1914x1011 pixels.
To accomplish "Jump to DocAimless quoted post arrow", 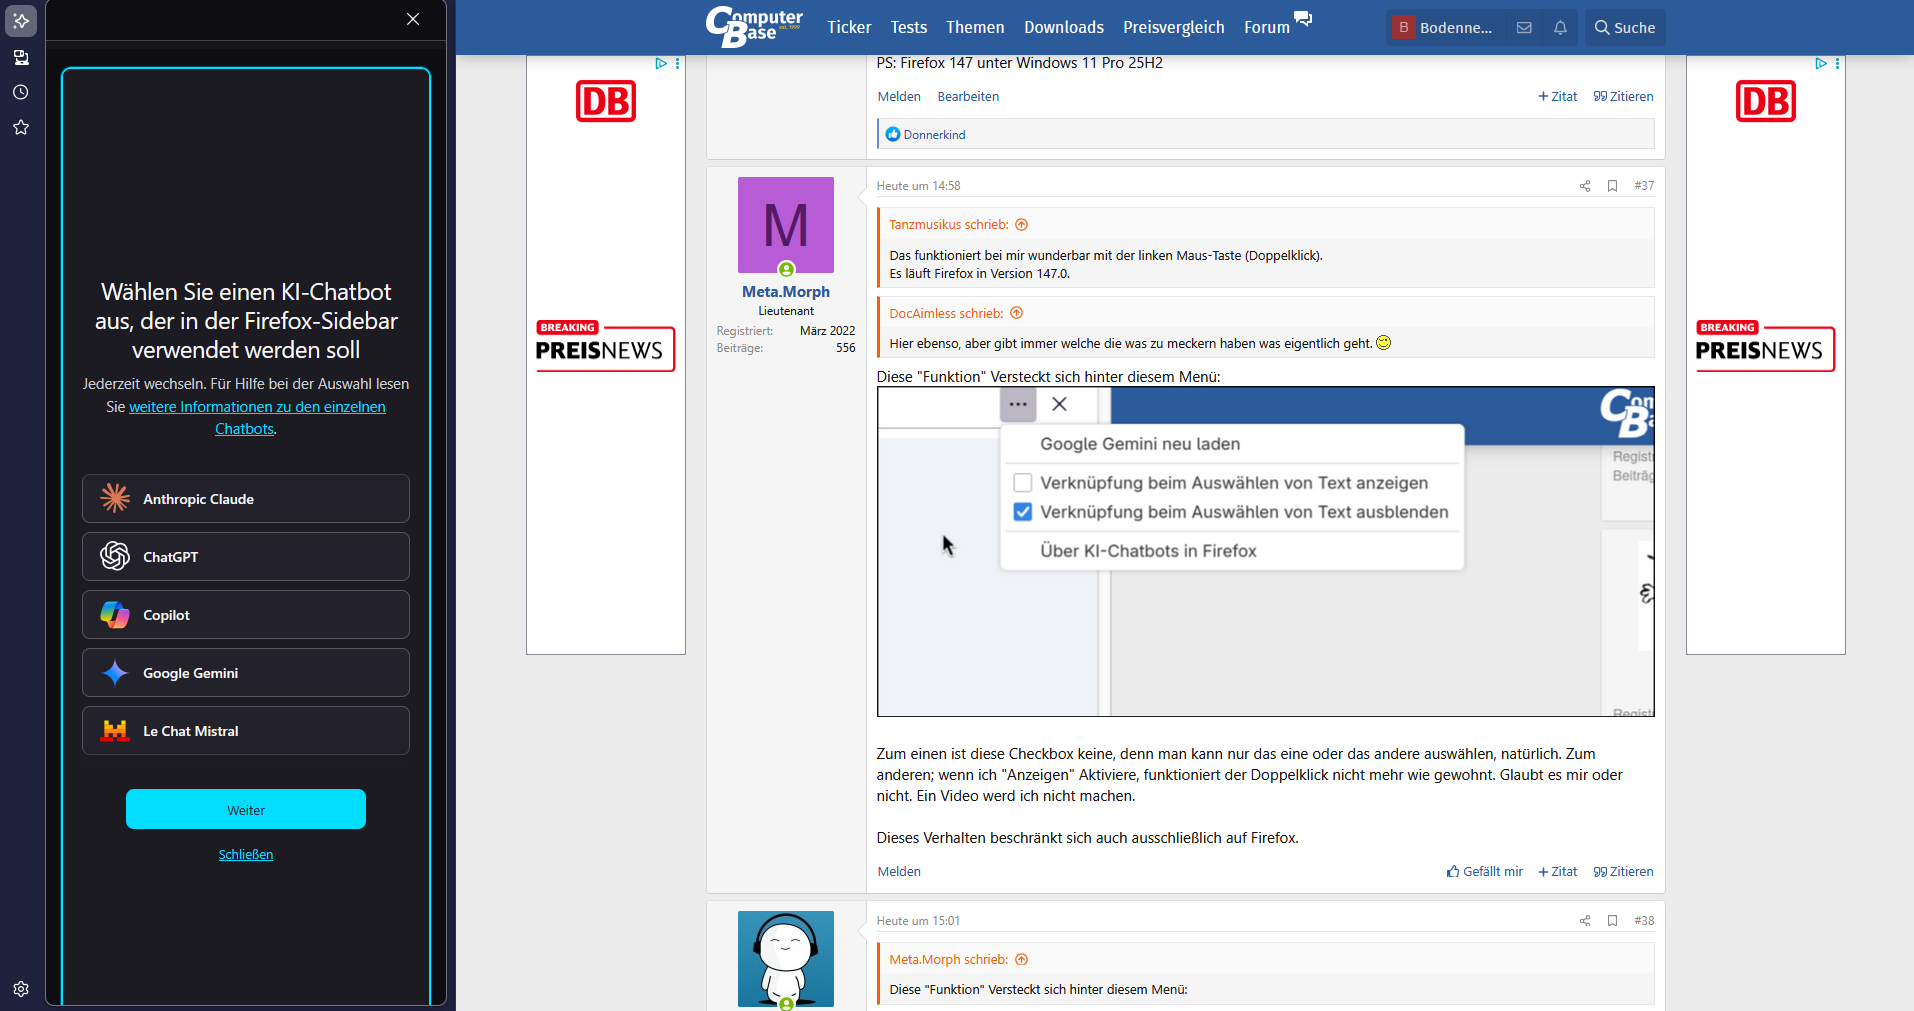I will tap(1017, 313).
